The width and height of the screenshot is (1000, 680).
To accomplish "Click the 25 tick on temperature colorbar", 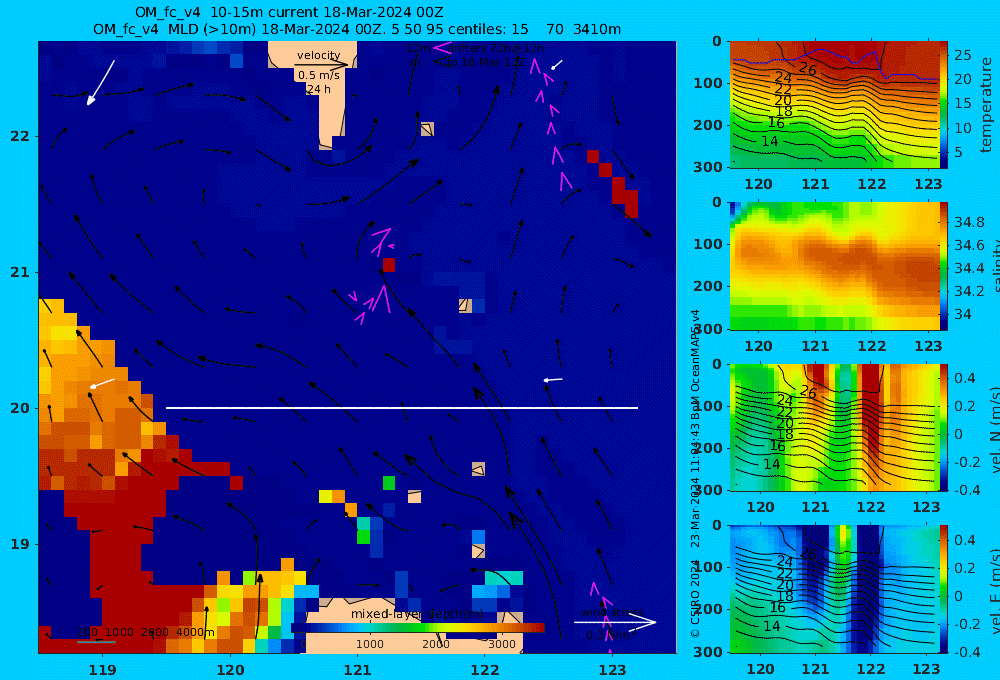I will click(x=963, y=55).
